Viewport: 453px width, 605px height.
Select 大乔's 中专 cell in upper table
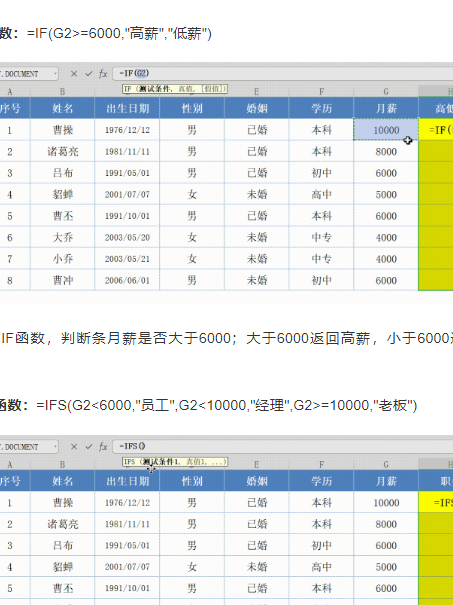[321, 237]
